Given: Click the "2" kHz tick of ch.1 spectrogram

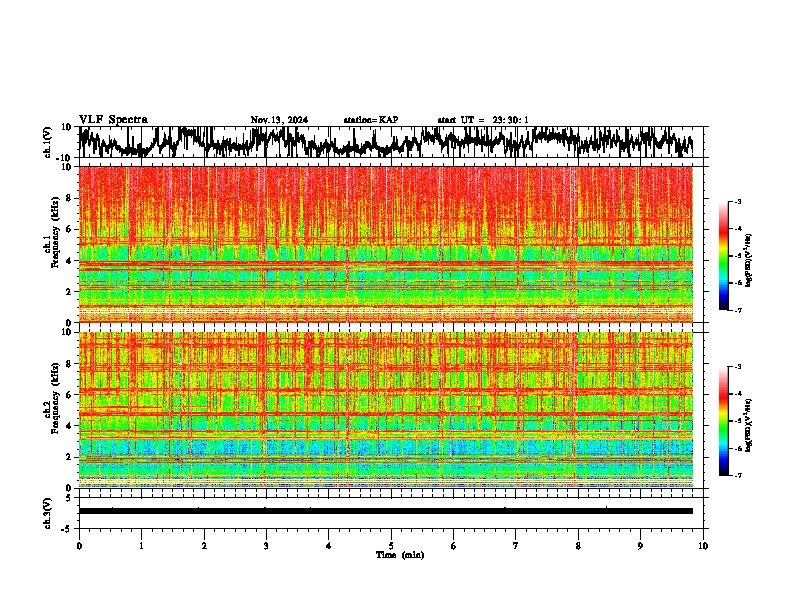Looking at the screenshot, I should click(71, 291).
